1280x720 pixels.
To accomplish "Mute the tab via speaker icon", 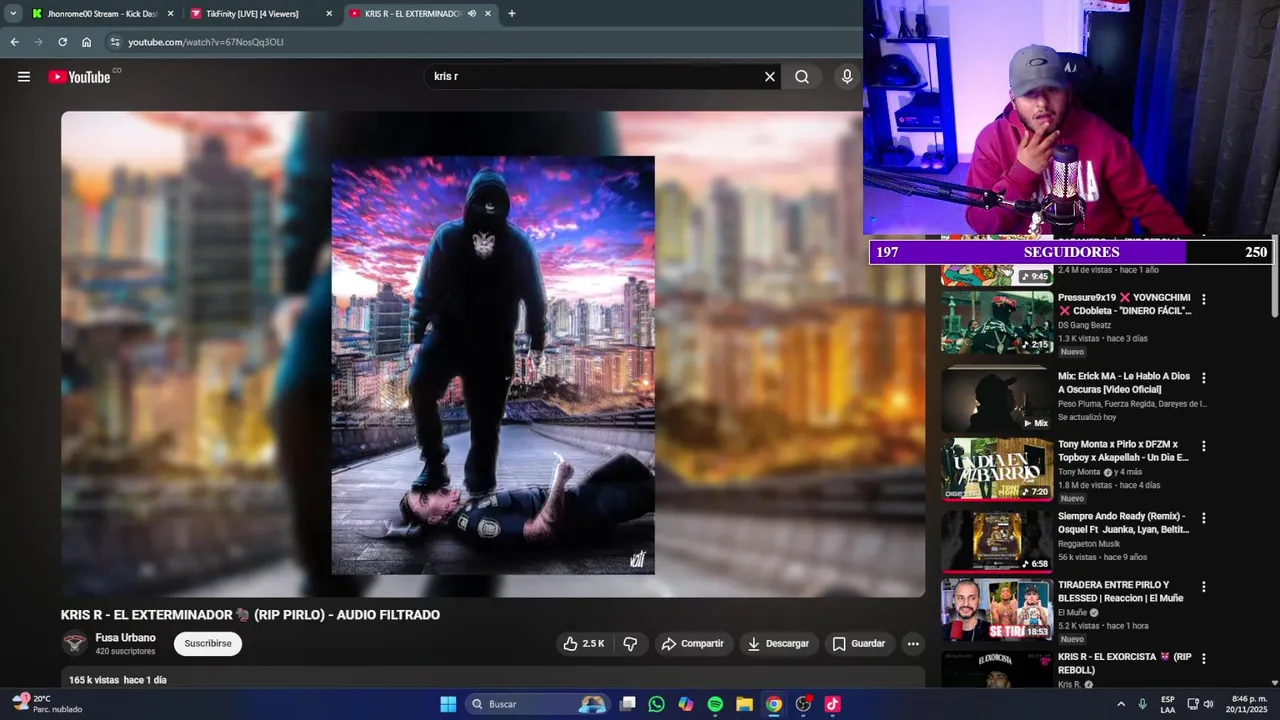I will [472, 14].
